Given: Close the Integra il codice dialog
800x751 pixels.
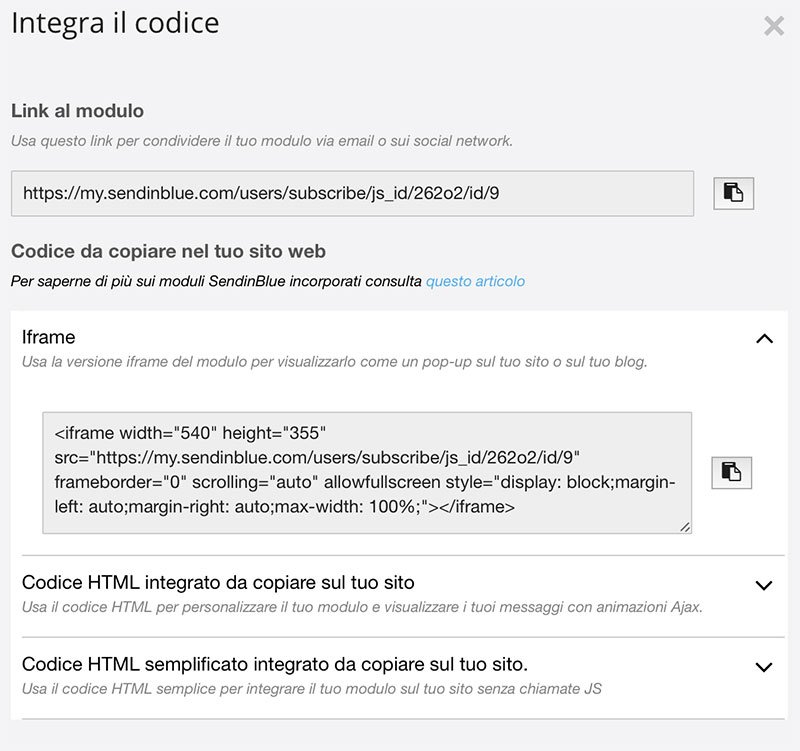Looking at the screenshot, I should point(773,26).
